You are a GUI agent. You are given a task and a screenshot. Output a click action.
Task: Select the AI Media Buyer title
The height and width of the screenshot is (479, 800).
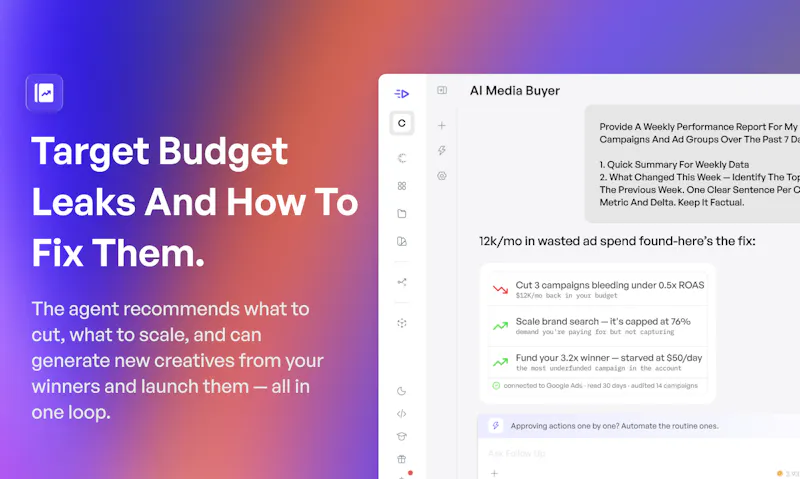tap(515, 91)
